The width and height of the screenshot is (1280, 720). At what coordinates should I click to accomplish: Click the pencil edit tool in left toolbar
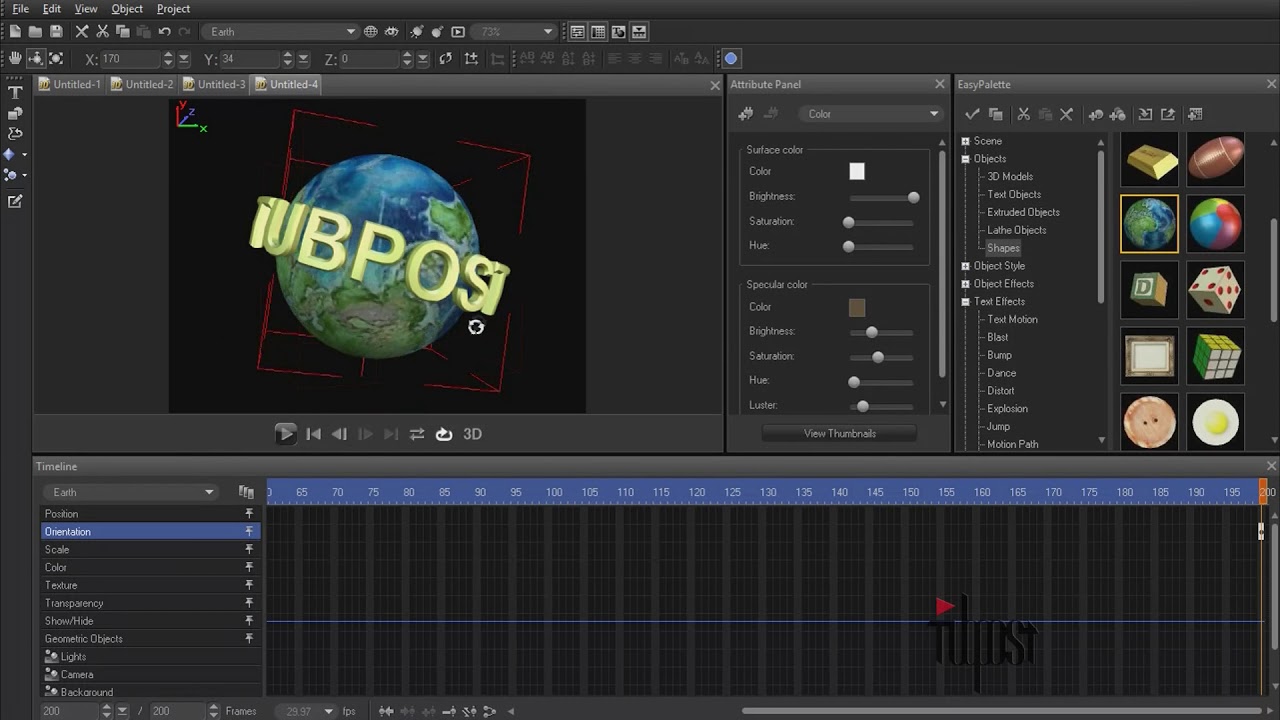[x=15, y=201]
